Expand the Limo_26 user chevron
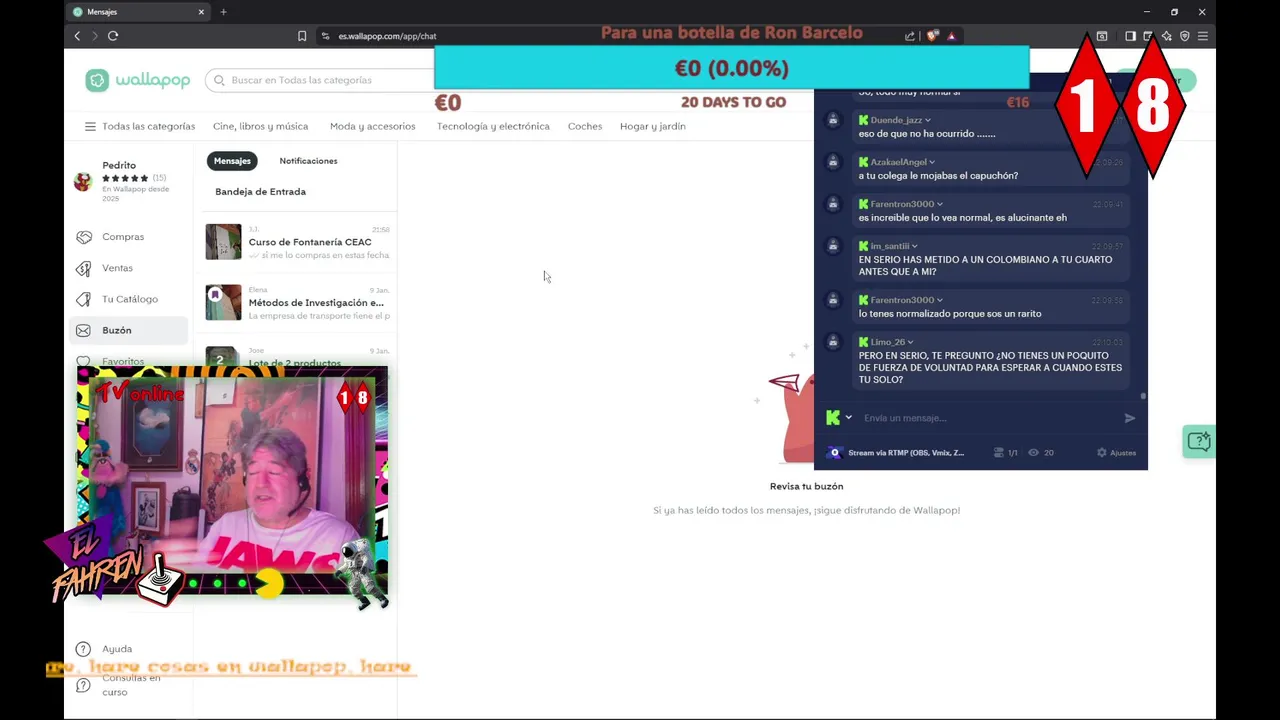 (x=910, y=342)
